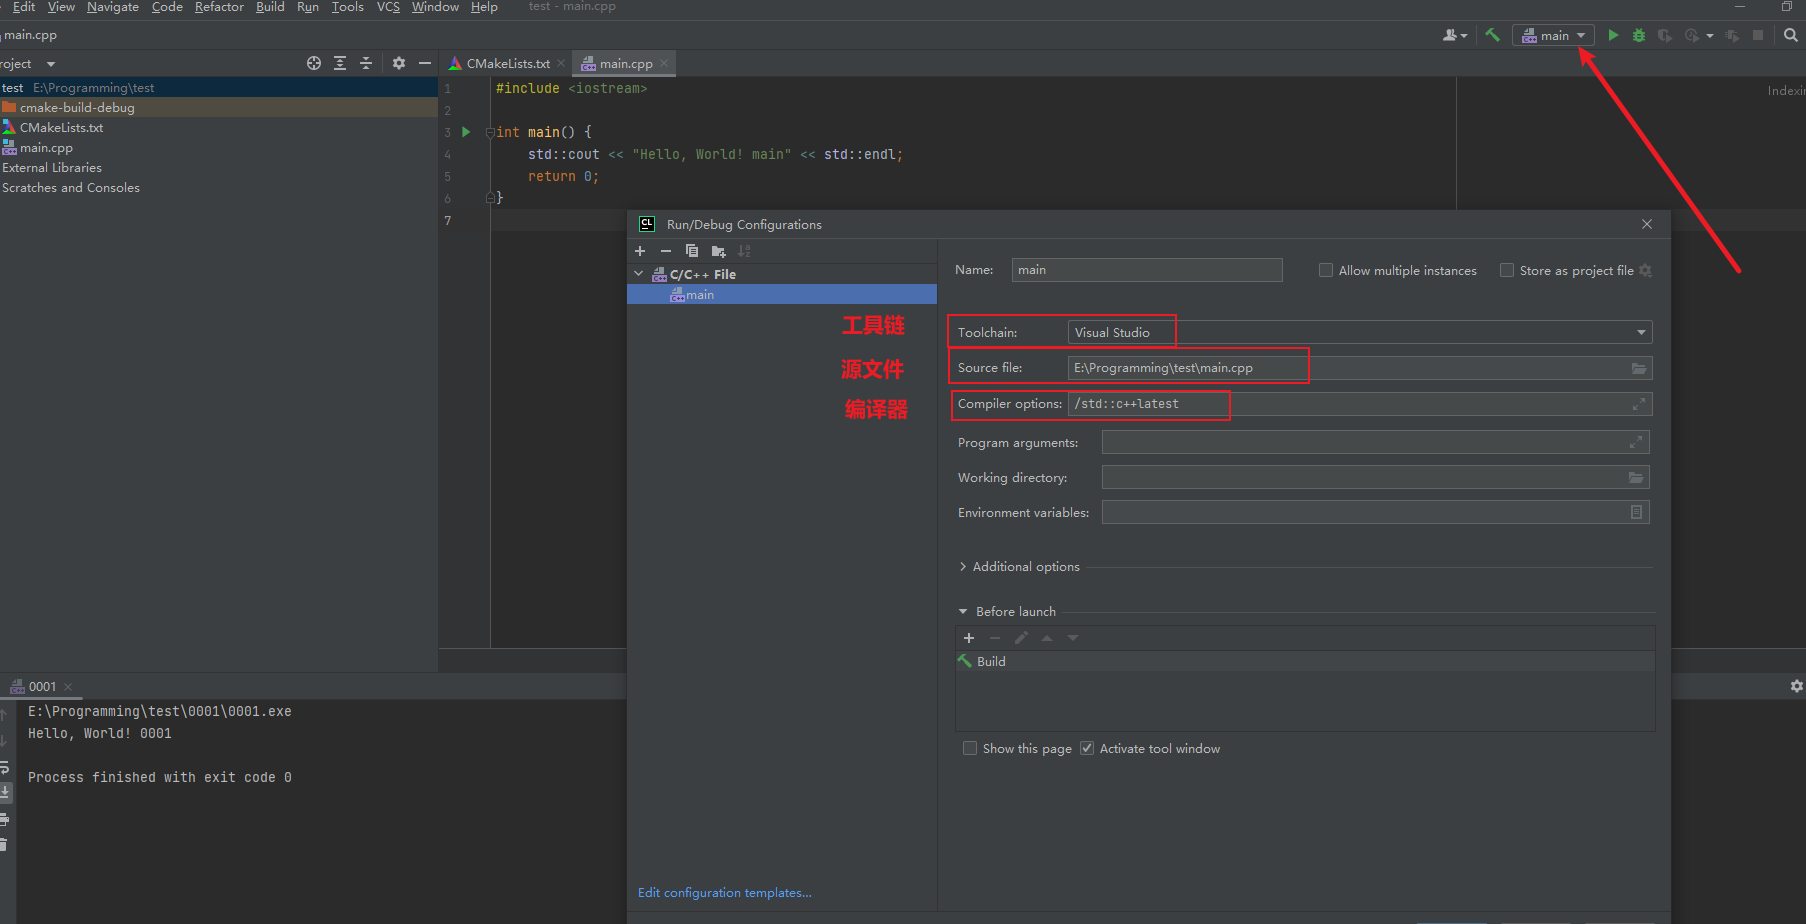Browse Working directory folder icon

coord(1636,478)
